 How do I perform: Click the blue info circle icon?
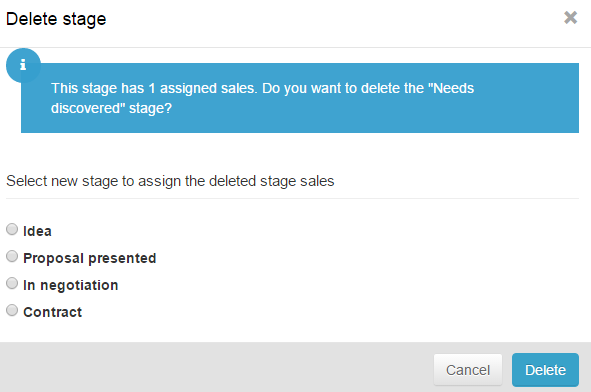pyautogui.click(x=23, y=65)
